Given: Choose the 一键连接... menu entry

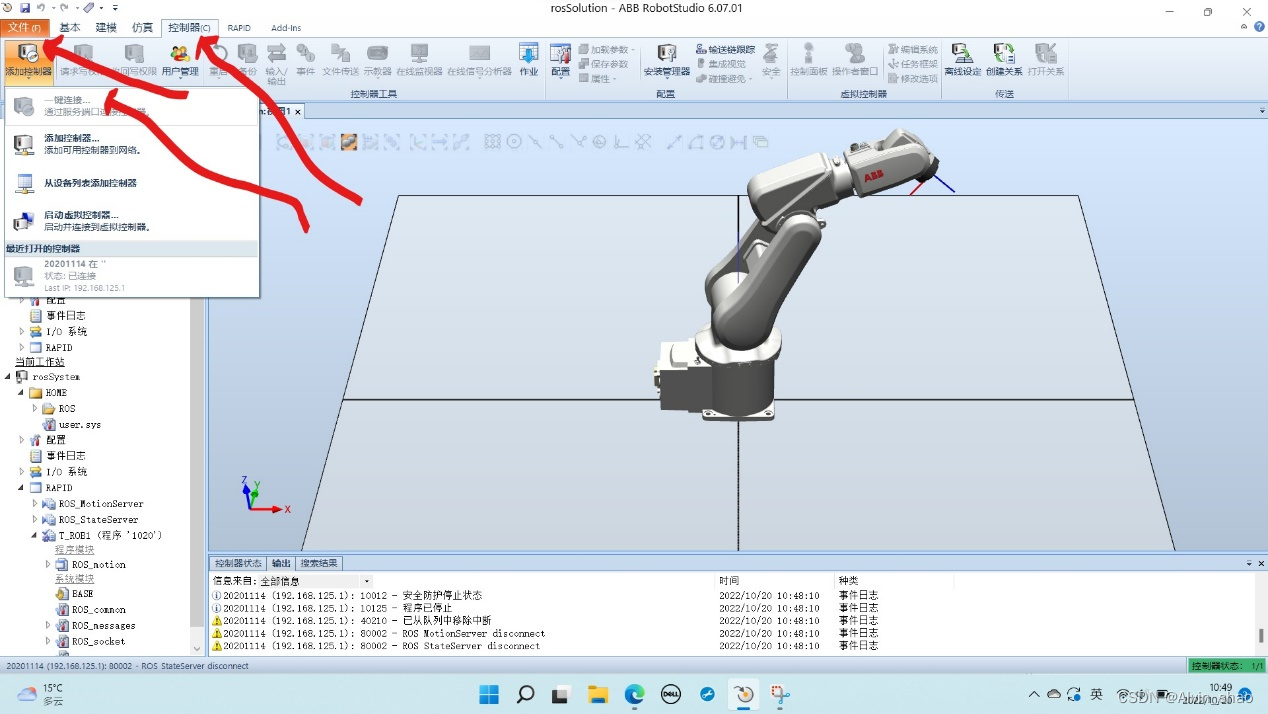Looking at the screenshot, I should pos(132,105).
